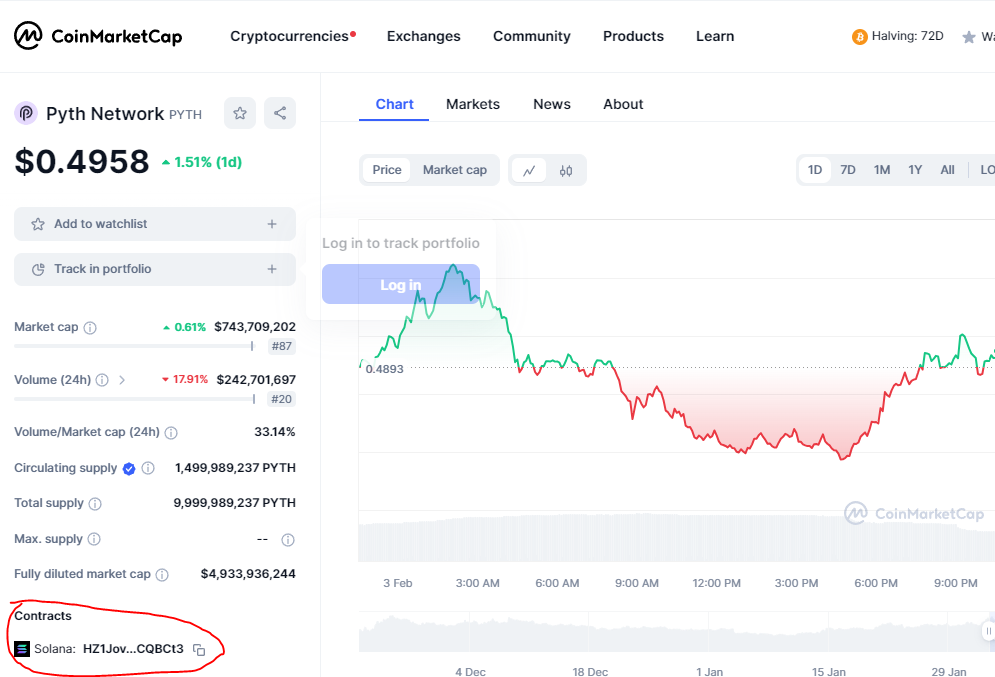Image resolution: width=995 pixels, height=677 pixels.
Task: Click Solana address HZ1Jov...CQBCt3
Action: (x=133, y=649)
